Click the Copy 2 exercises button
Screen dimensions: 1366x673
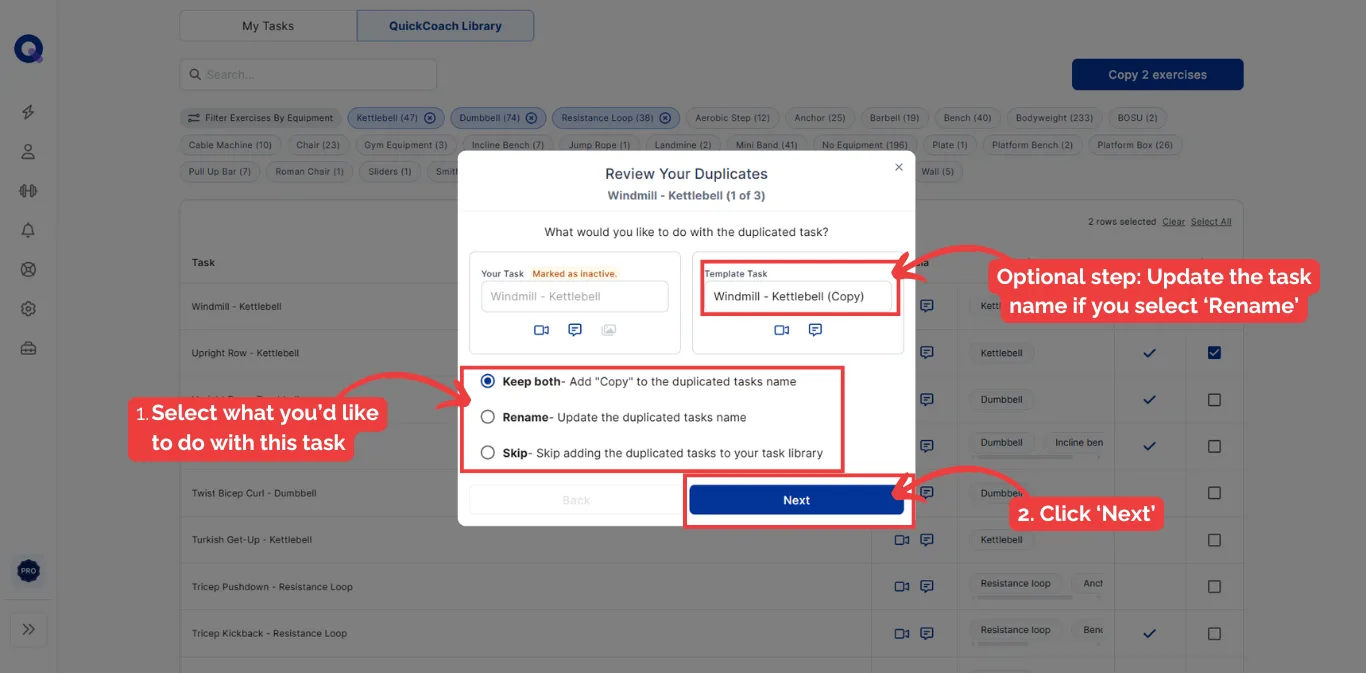1157,75
